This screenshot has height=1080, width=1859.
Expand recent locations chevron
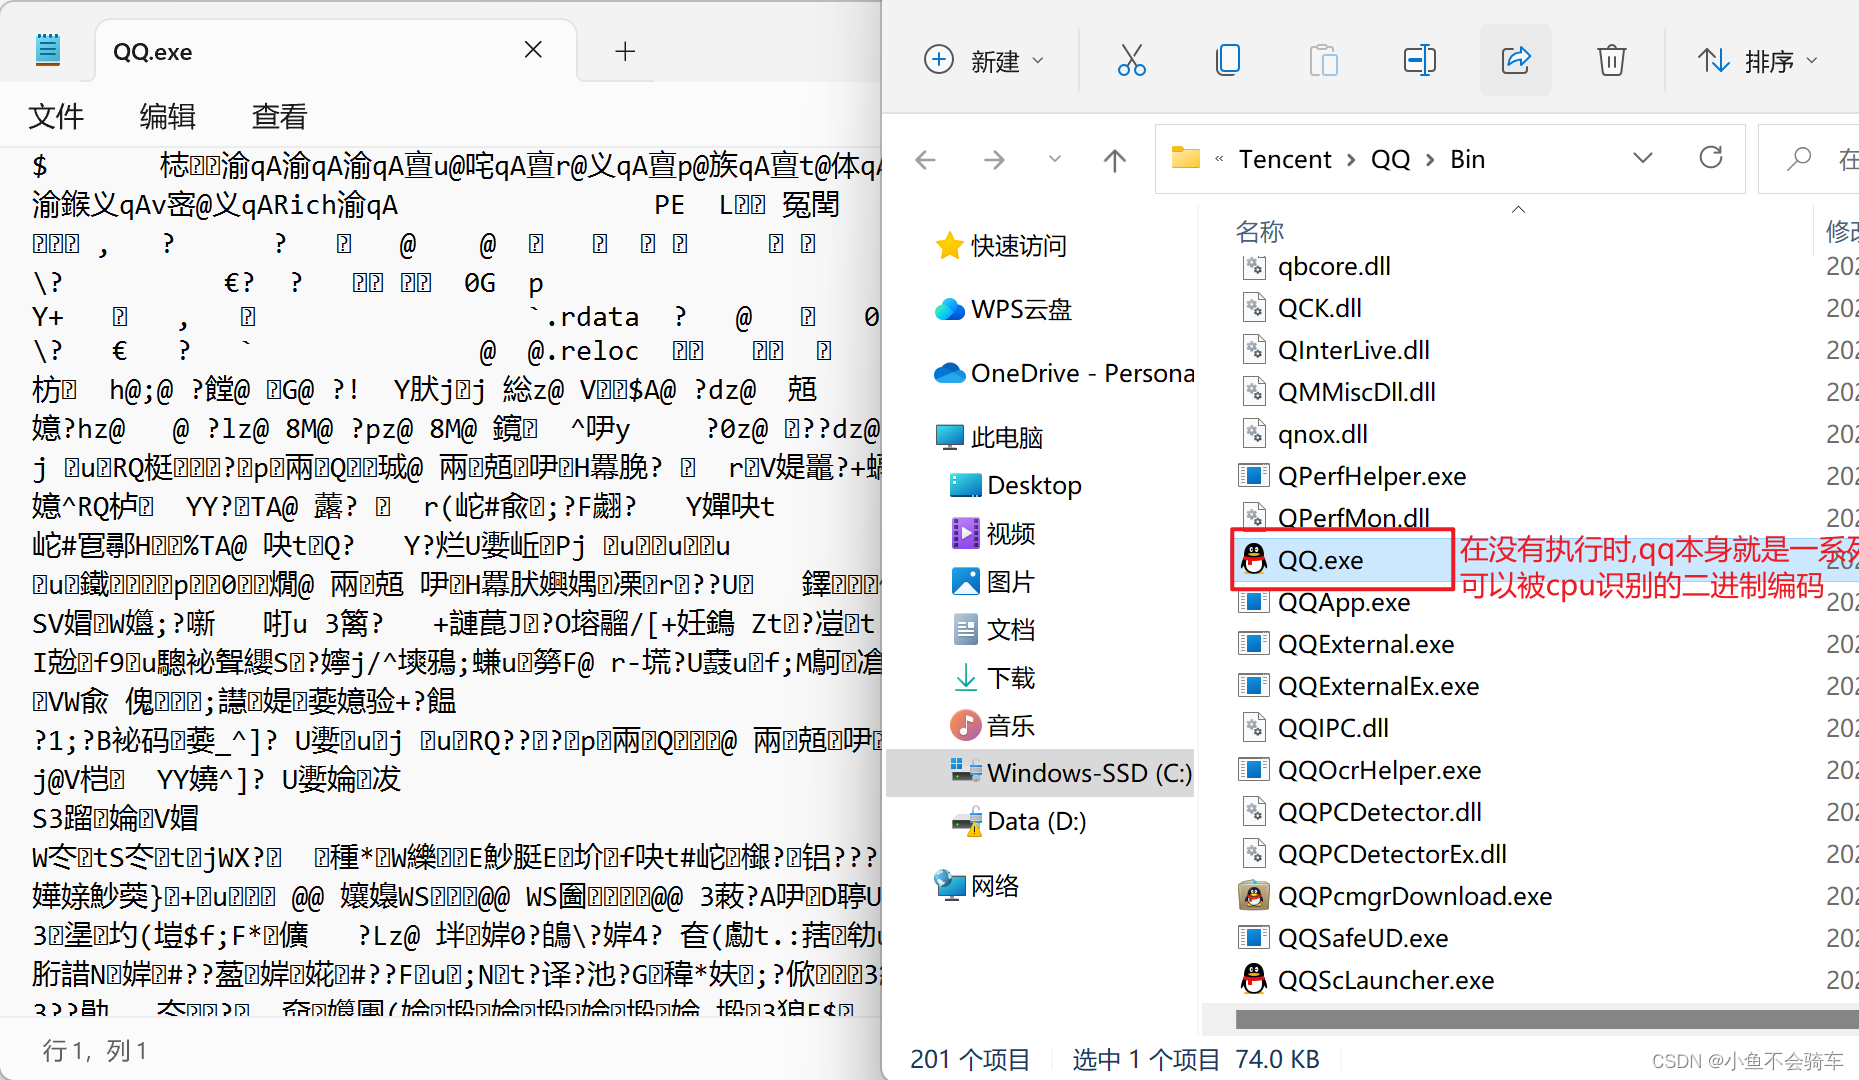(x=1054, y=159)
